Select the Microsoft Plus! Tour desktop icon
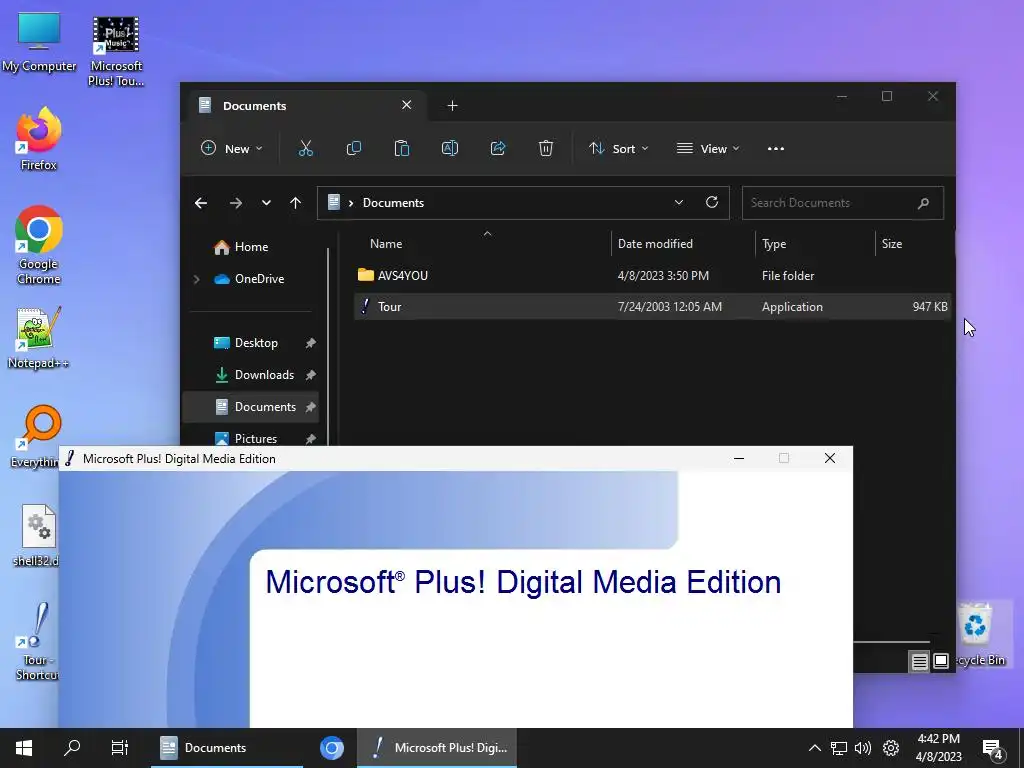Image resolution: width=1024 pixels, height=768 pixels. [x=116, y=51]
